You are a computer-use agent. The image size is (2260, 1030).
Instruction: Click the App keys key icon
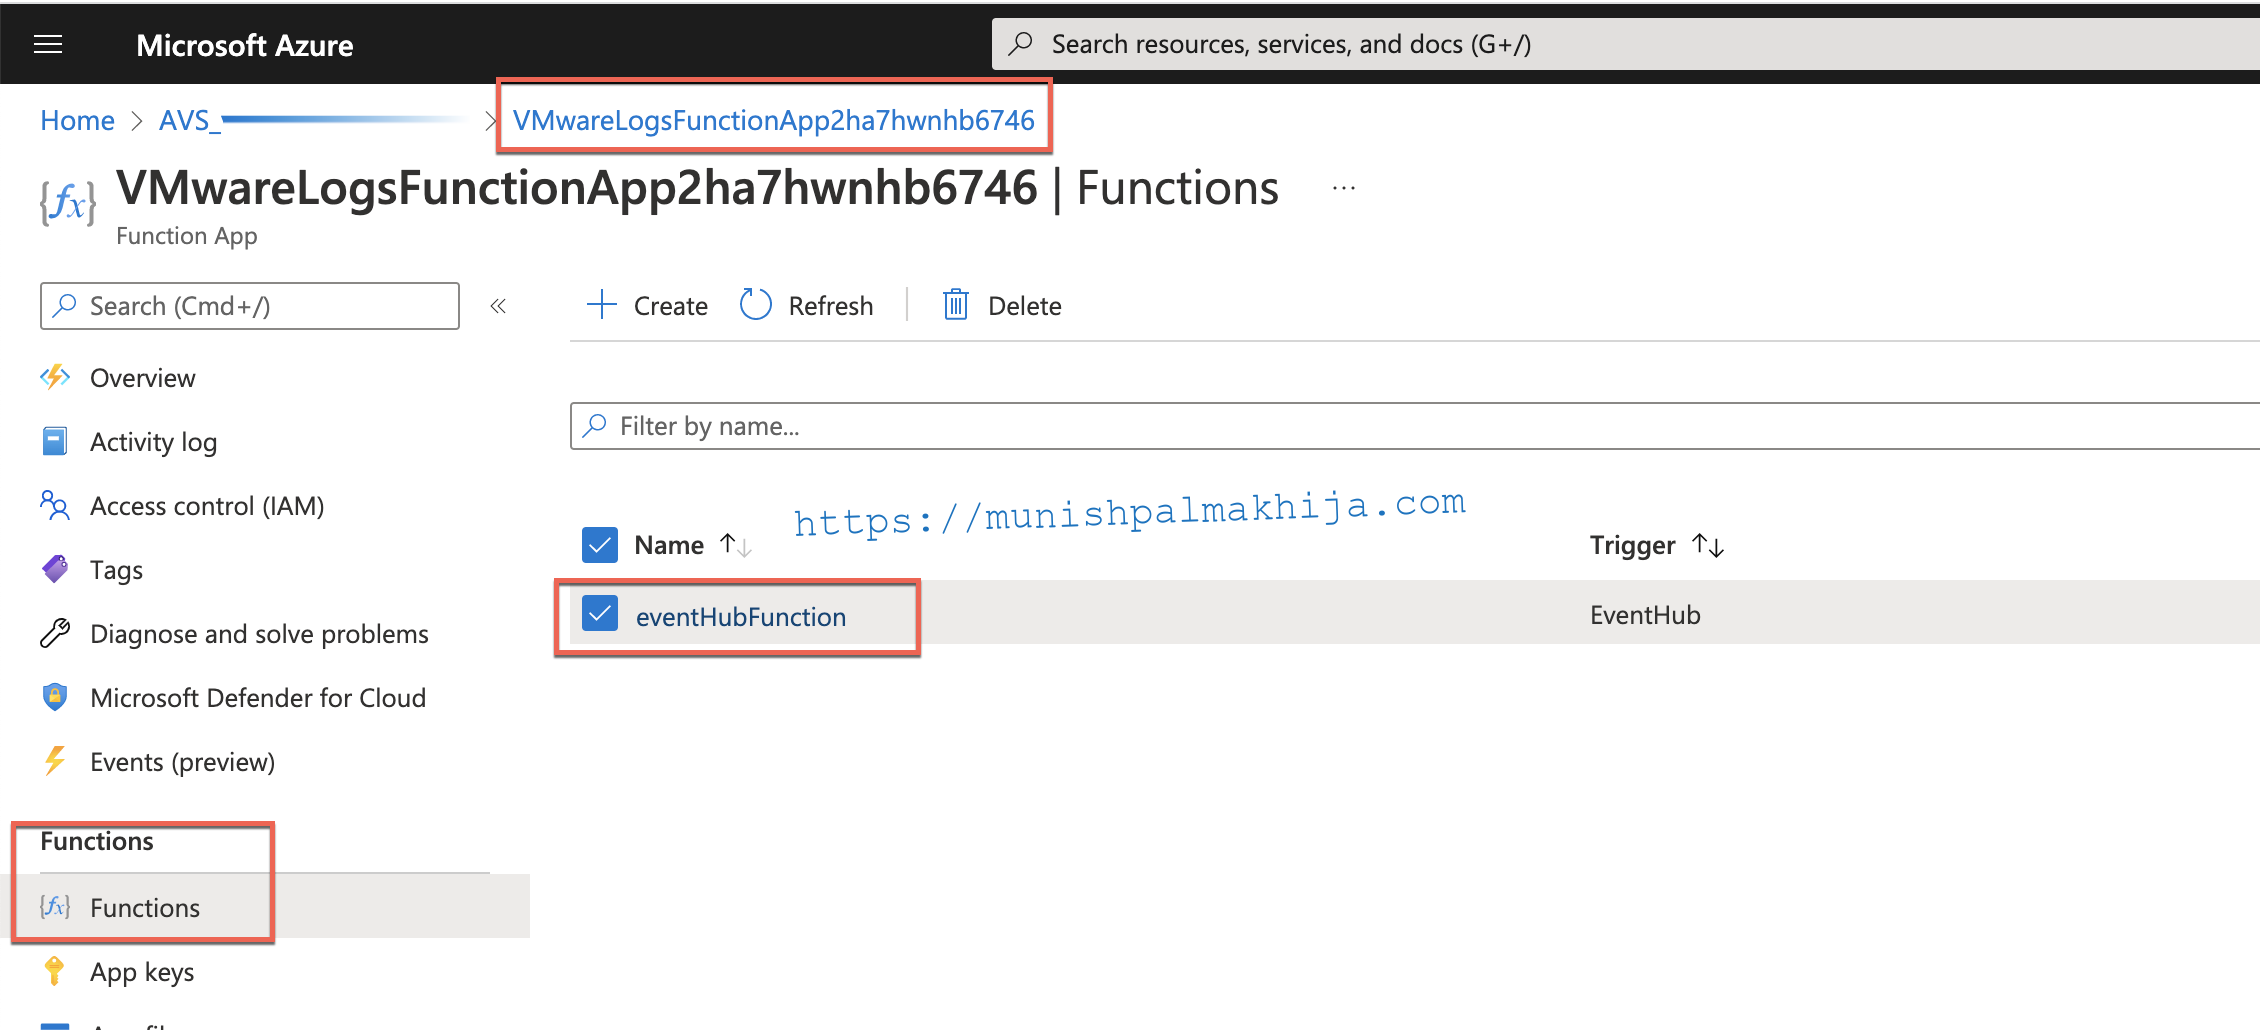(55, 971)
